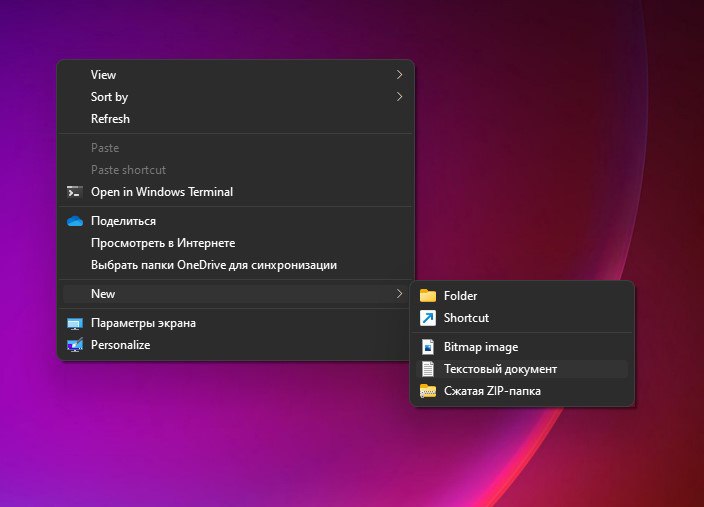Click the display settings monitor icon

tap(75, 323)
